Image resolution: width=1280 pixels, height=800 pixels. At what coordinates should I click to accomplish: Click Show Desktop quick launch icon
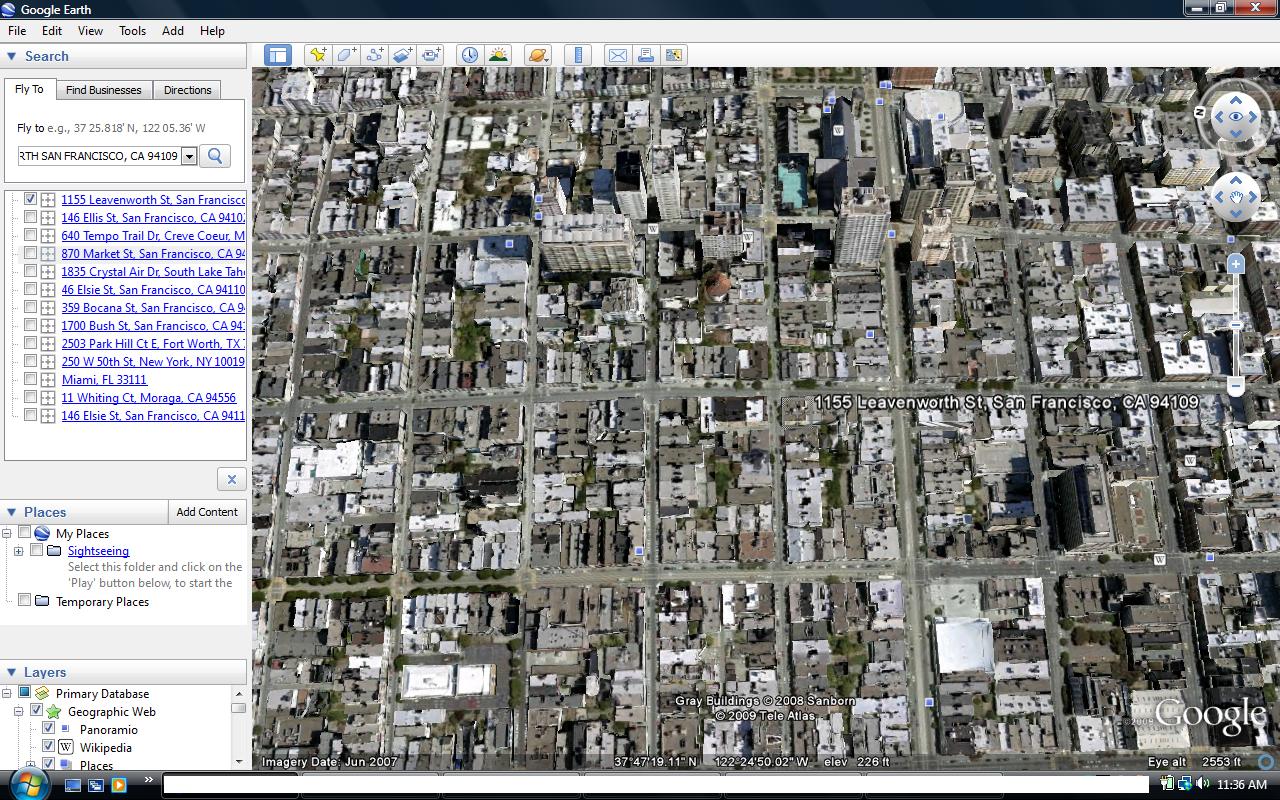(73, 785)
